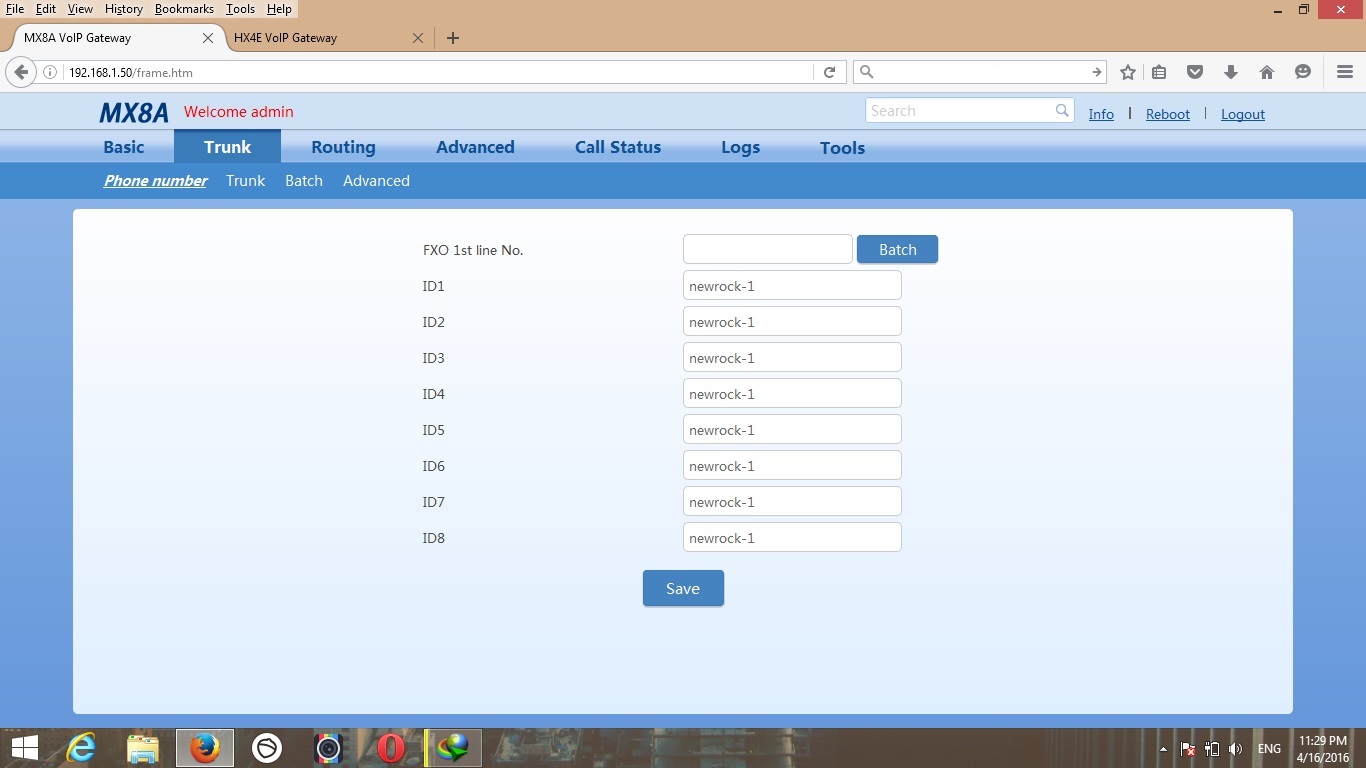Viewport: 1366px width, 768px height.
Task: Save to Pocket using the toolbar icon
Action: point(1195,72)
